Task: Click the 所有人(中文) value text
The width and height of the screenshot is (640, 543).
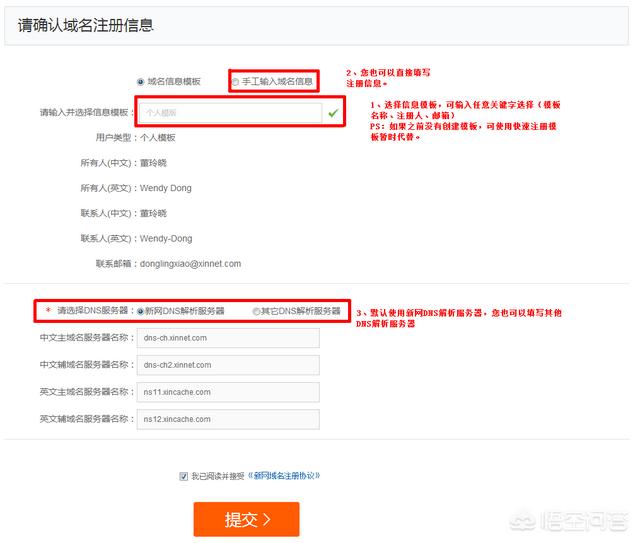Action: 153,163
